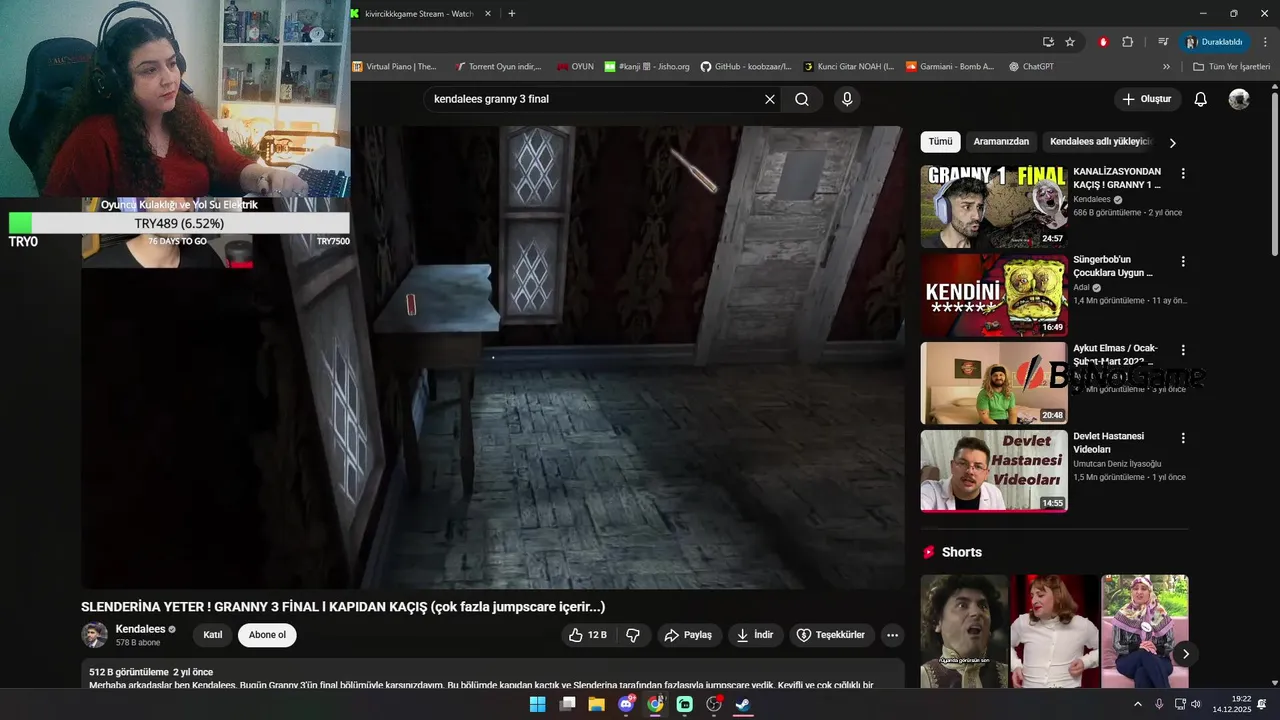Open the YouTube account avatar menu
This screenshot has height=720, width=1280.
click(1239, 99)
